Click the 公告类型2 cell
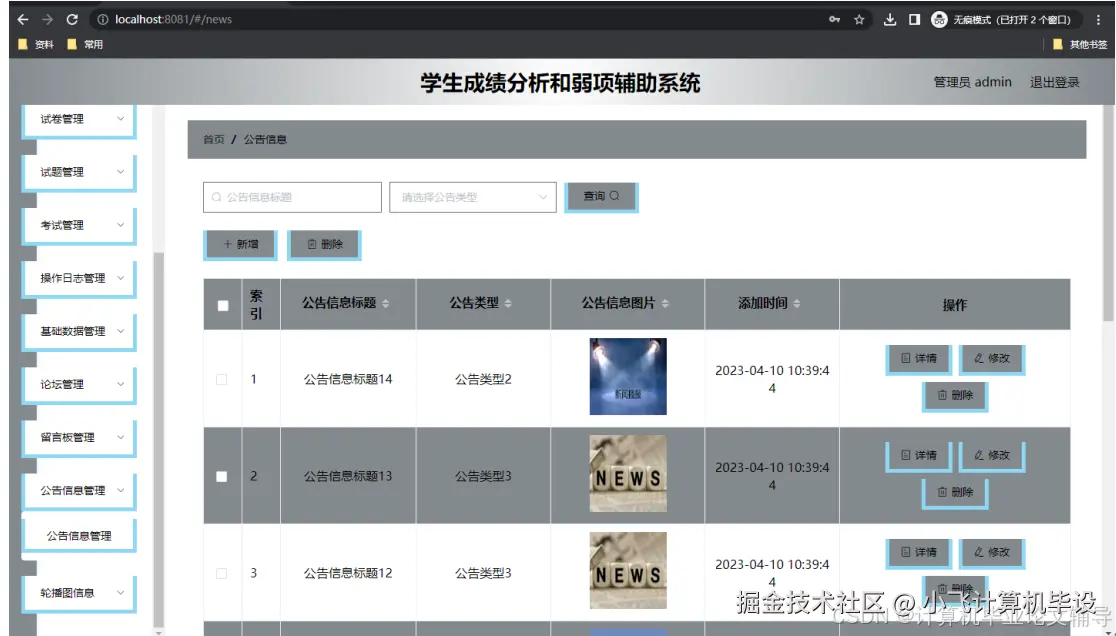 (x=483, y=379)
